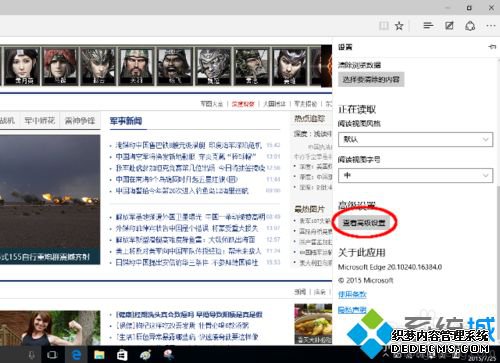Open Microsoft Edge from taskbar

click(x=76, y=355)
